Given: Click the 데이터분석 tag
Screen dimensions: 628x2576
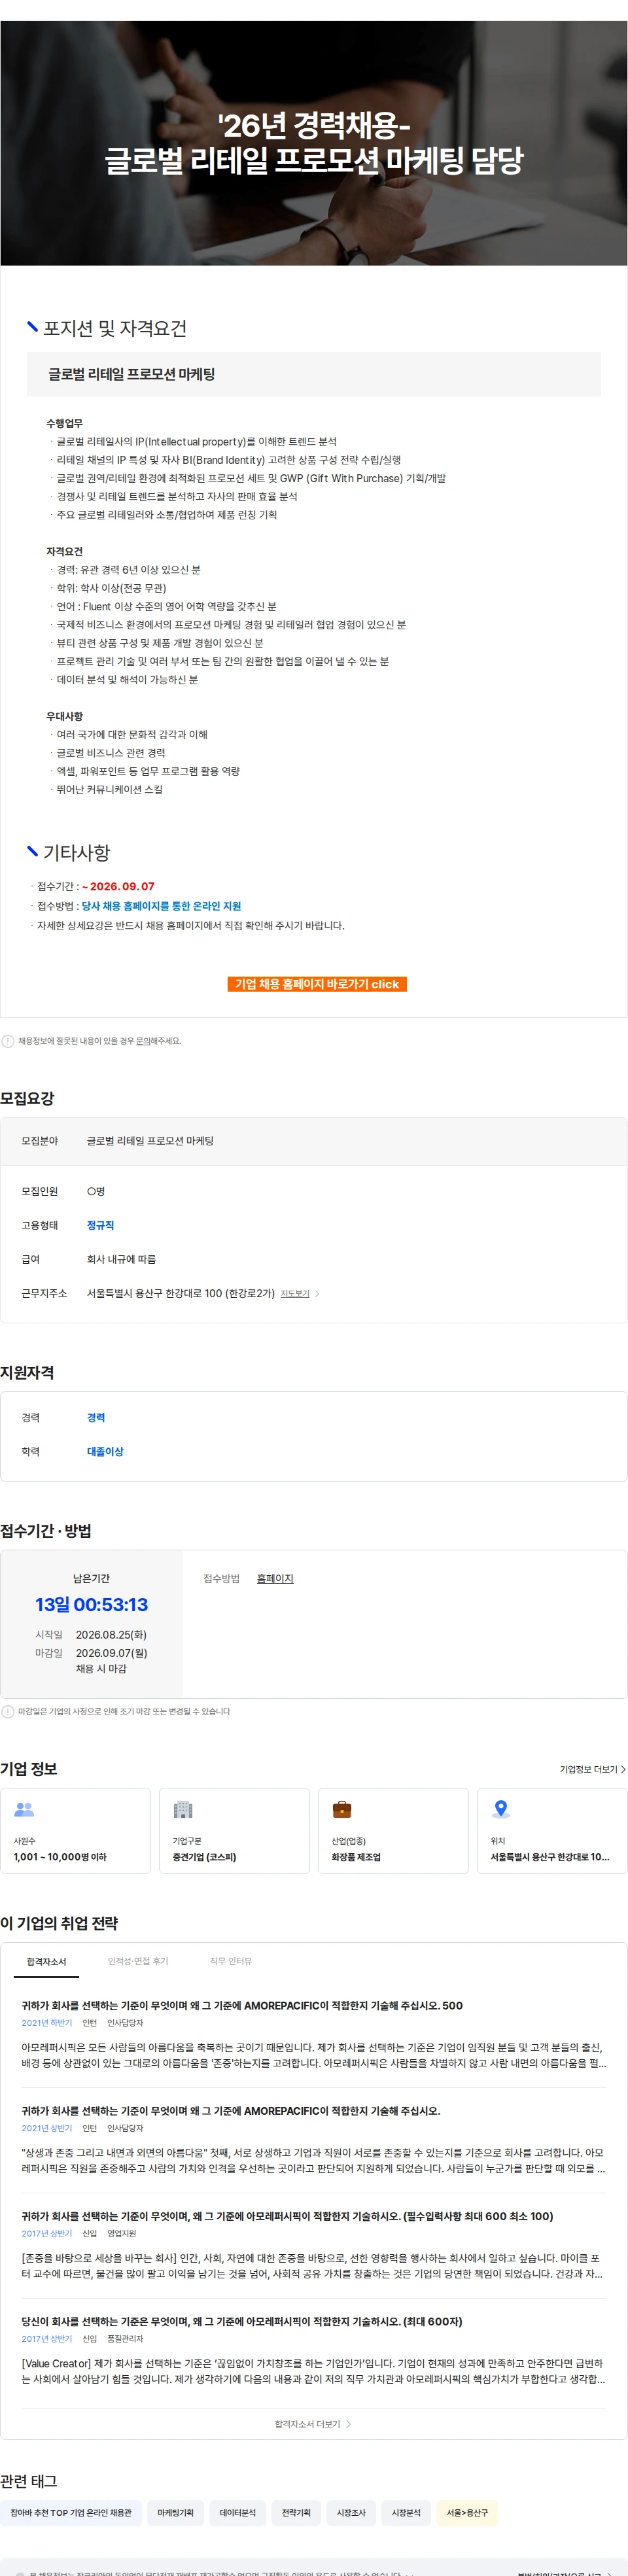Looking at the screenshot, I should click(x=238, y=2512).
